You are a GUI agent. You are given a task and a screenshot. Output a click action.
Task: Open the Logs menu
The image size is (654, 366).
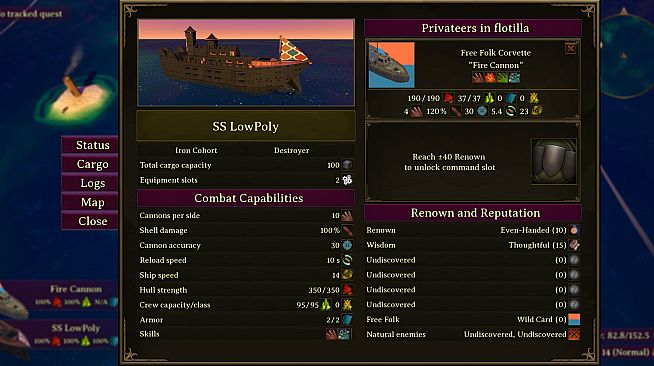tap(91, 183)
